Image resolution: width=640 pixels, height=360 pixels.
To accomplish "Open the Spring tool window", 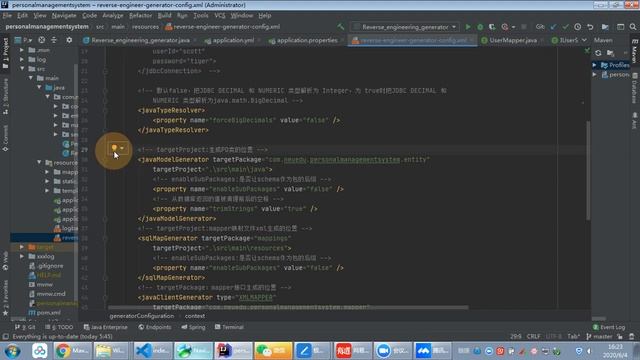I will click(x=193, y=327).
